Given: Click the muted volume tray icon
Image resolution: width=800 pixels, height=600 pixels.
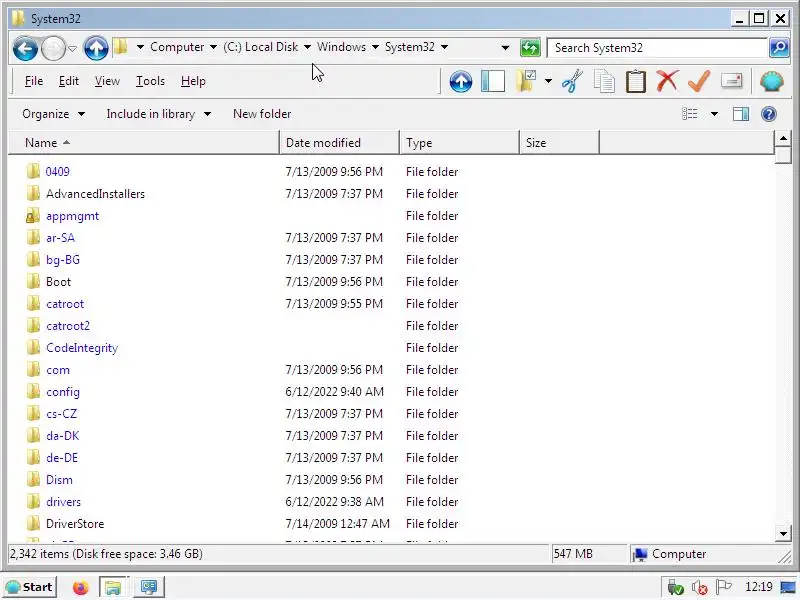Looking at the screenshot, I should 700,588.
